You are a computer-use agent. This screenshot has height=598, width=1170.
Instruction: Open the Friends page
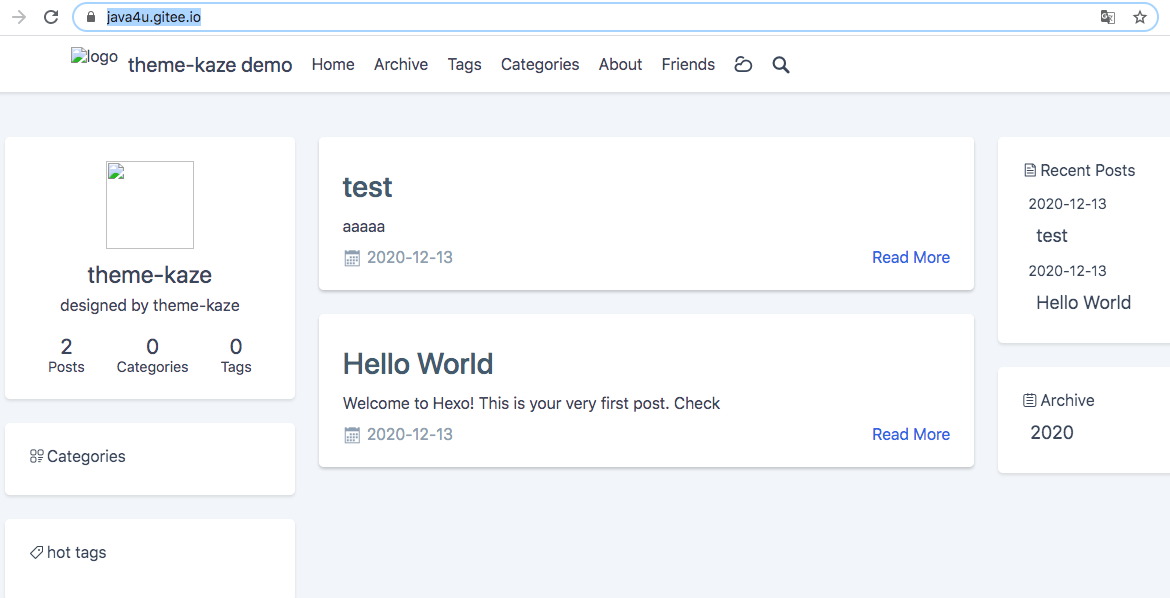(688, 65)
